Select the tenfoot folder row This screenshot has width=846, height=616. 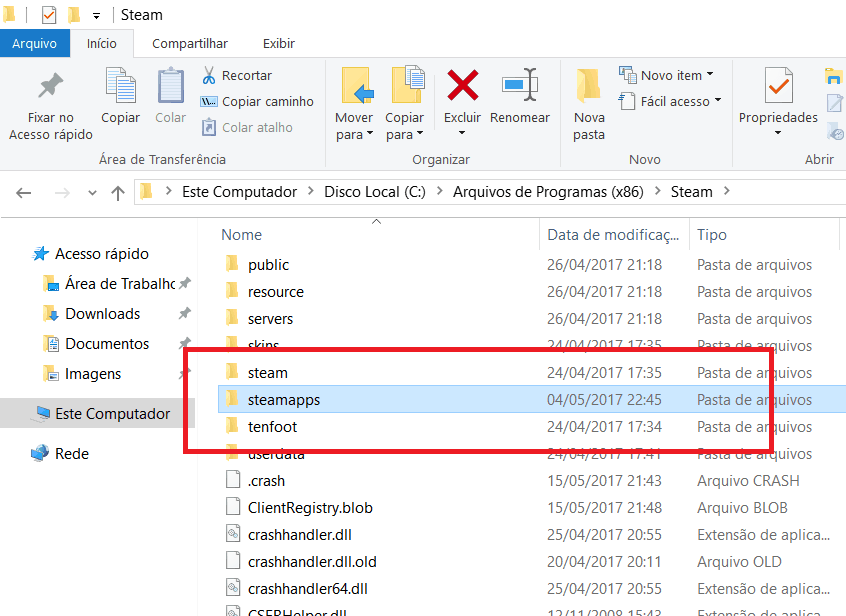point(531,427)
